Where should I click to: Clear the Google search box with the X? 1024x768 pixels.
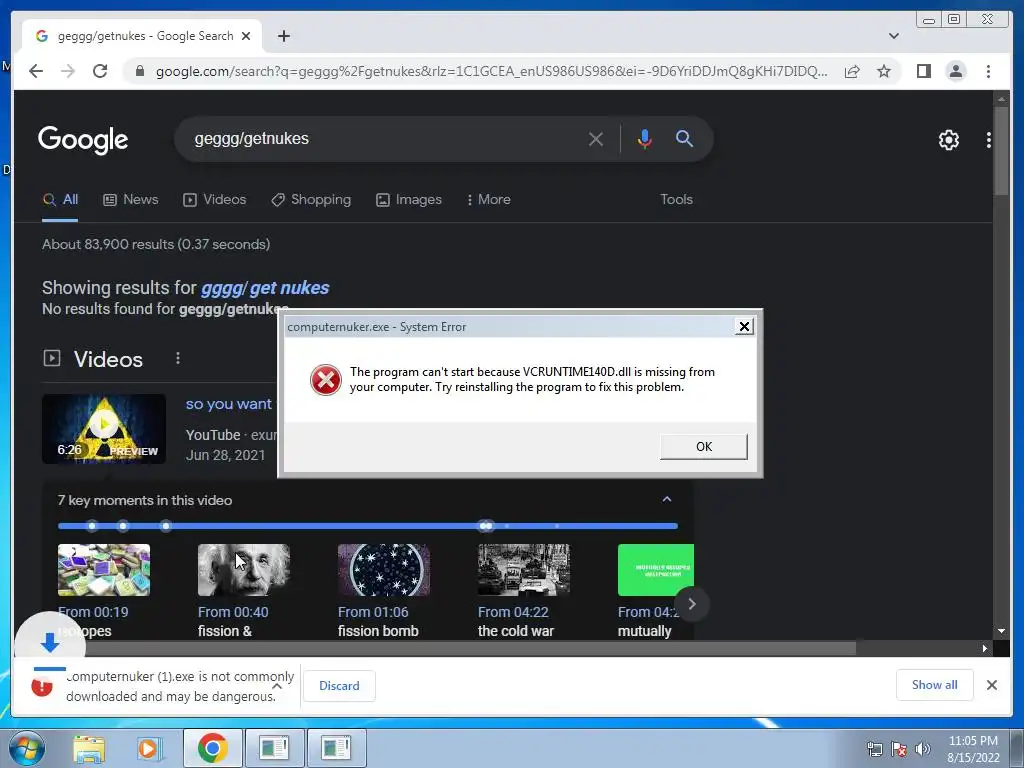point(596,138)
